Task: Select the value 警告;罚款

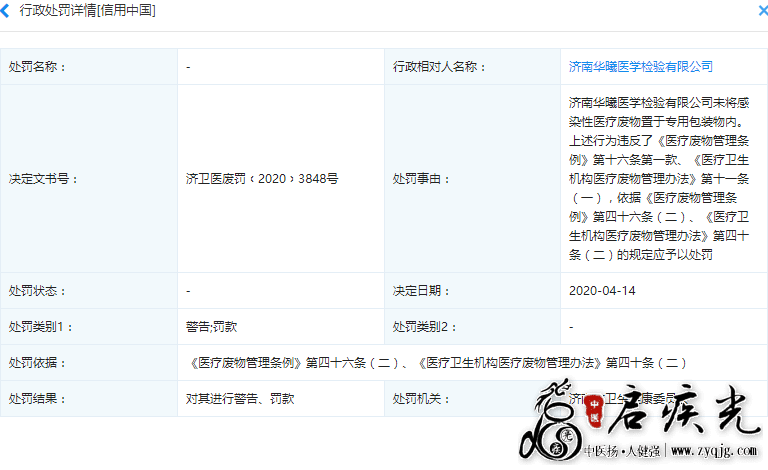Action: pyautogui.click(x=211, y=327)
